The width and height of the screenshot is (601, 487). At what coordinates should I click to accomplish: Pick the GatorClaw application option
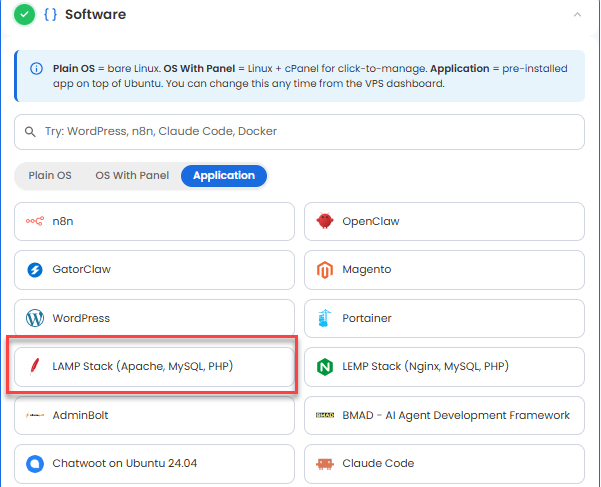tap(154, 270)
